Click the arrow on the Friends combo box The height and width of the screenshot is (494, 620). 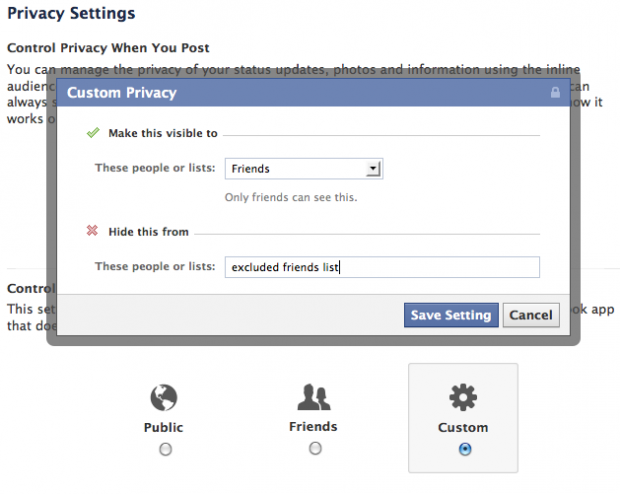point(373,169)
